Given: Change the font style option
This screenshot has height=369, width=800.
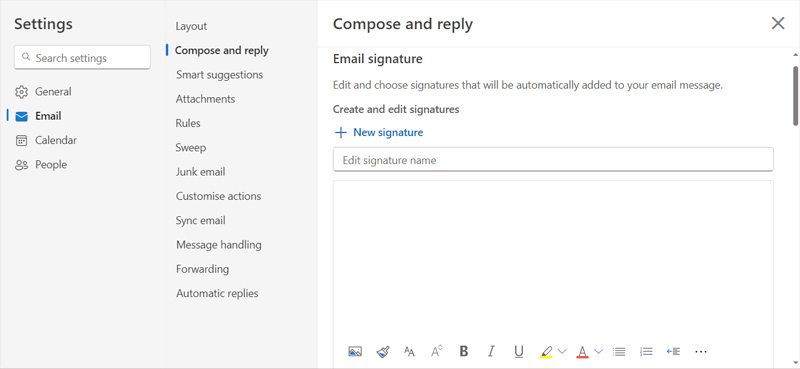Looking at the screenshot, I should pos(436,351).
